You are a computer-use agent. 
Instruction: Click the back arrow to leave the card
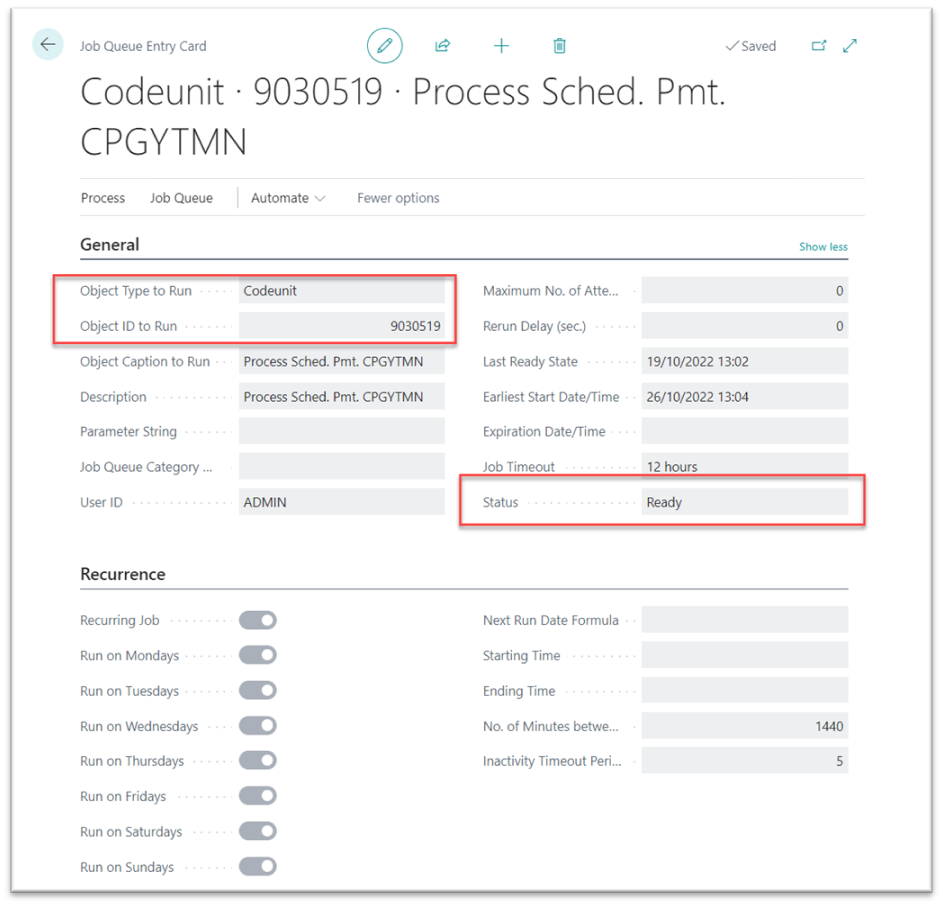click(47, 45)
